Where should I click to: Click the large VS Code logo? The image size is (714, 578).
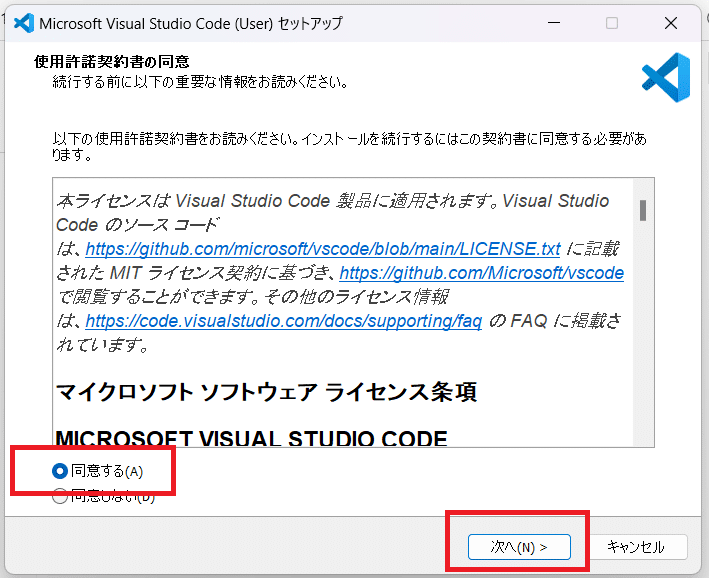(666, 77)
